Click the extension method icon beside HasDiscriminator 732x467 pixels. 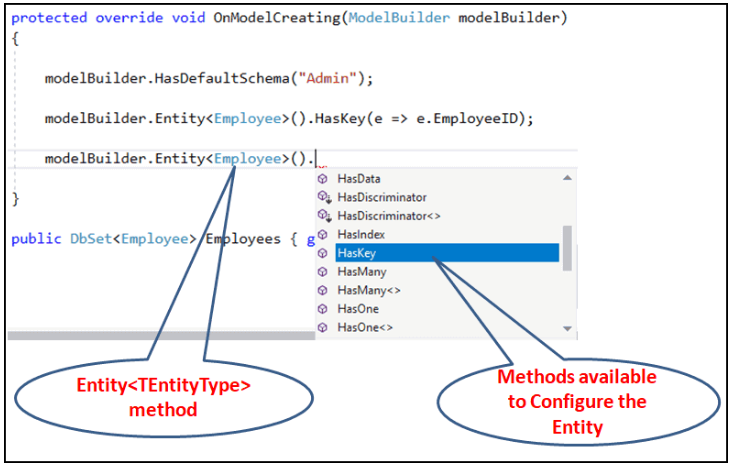(324, 198)
